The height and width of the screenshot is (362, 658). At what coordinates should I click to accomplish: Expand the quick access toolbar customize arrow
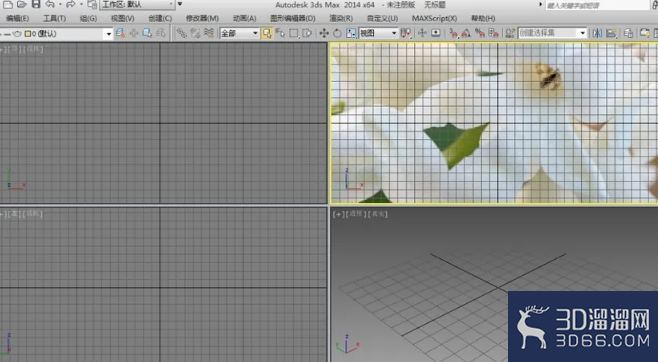(x=180, y=4)
